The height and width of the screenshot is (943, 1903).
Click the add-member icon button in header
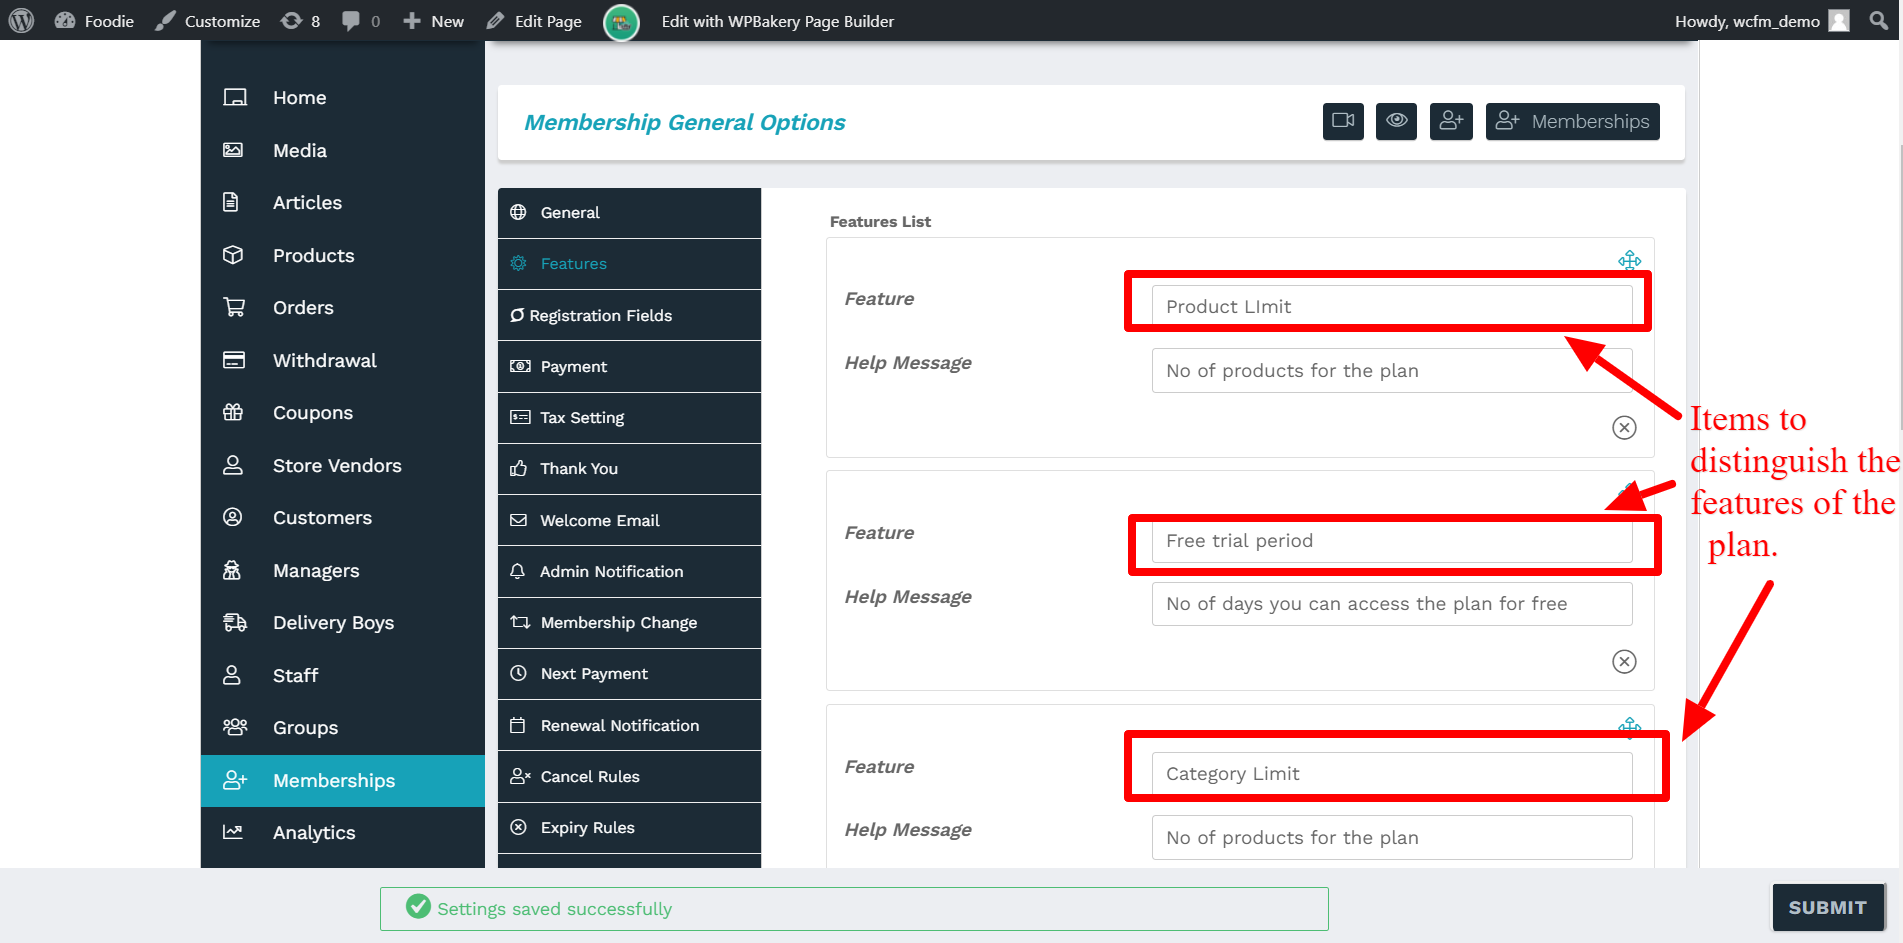pyautogui.click(x=1450, y=121)
